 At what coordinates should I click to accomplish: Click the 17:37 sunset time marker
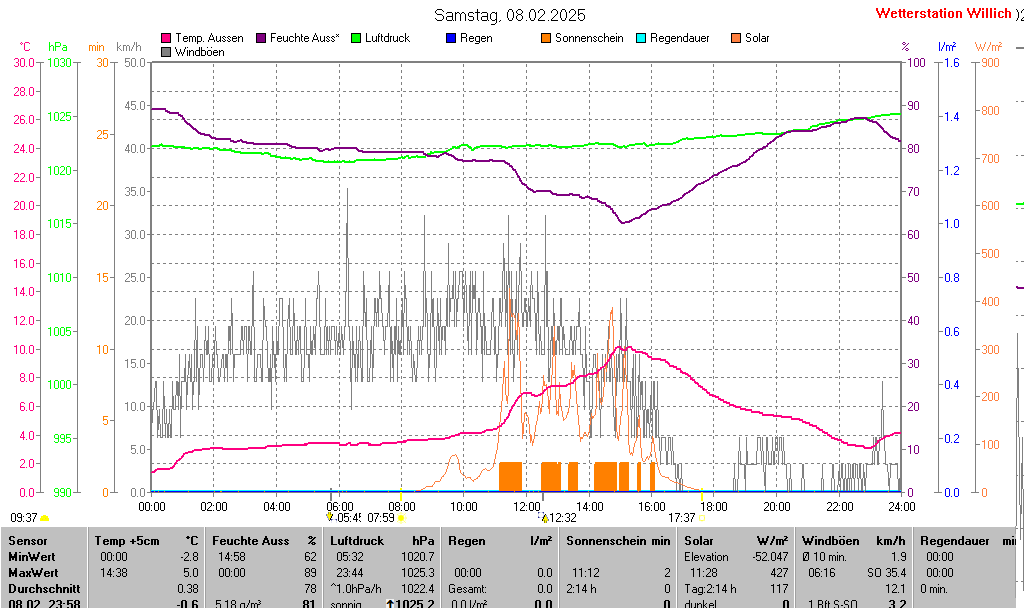click(682, 518)
